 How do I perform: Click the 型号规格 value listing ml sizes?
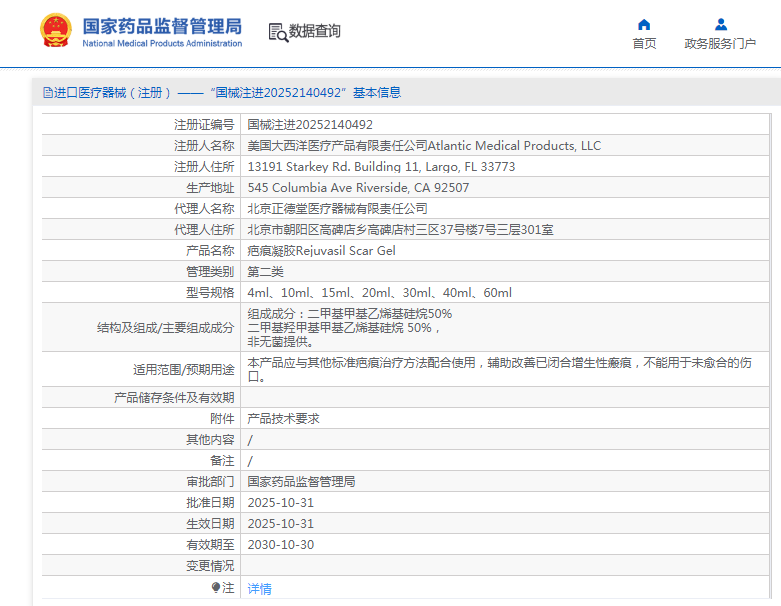tap(379, 293)
